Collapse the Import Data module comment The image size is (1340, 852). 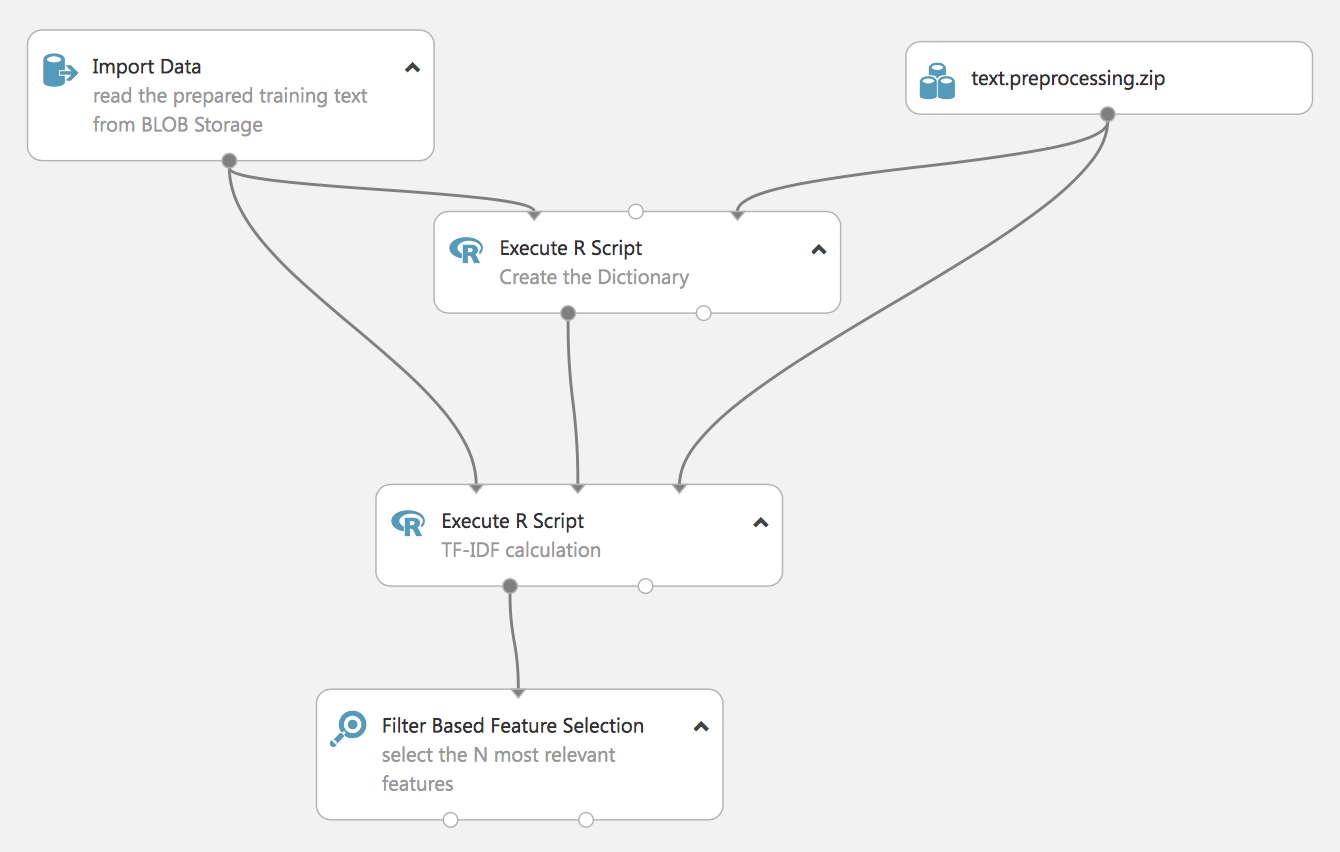pyautogui.click(x=412, y=68)
